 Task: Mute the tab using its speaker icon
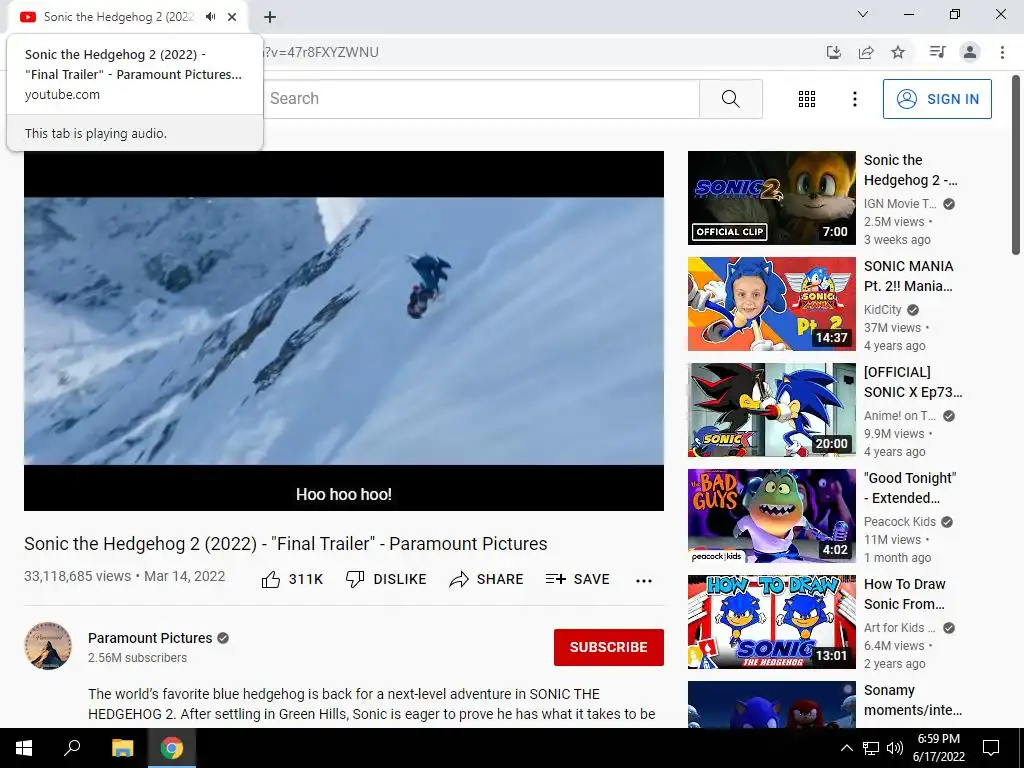click(x=210, y=17)
